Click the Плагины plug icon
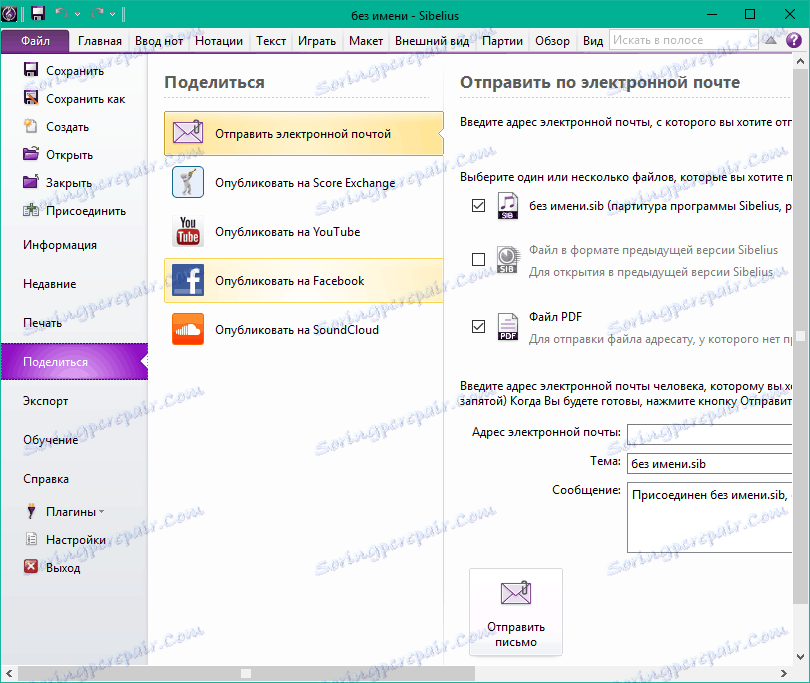The width and height of the screenshot is (810, 683). point(31,511)
